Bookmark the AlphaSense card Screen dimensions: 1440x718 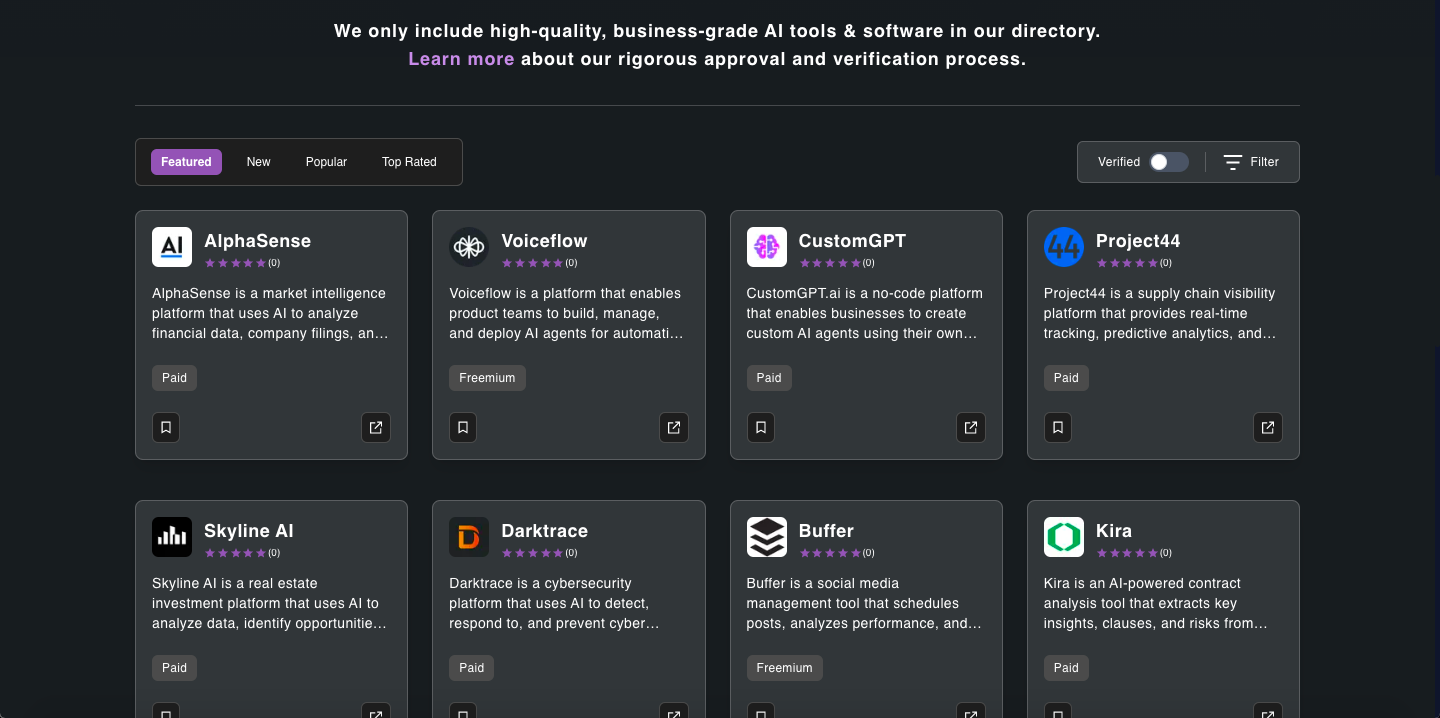[166, 427]
